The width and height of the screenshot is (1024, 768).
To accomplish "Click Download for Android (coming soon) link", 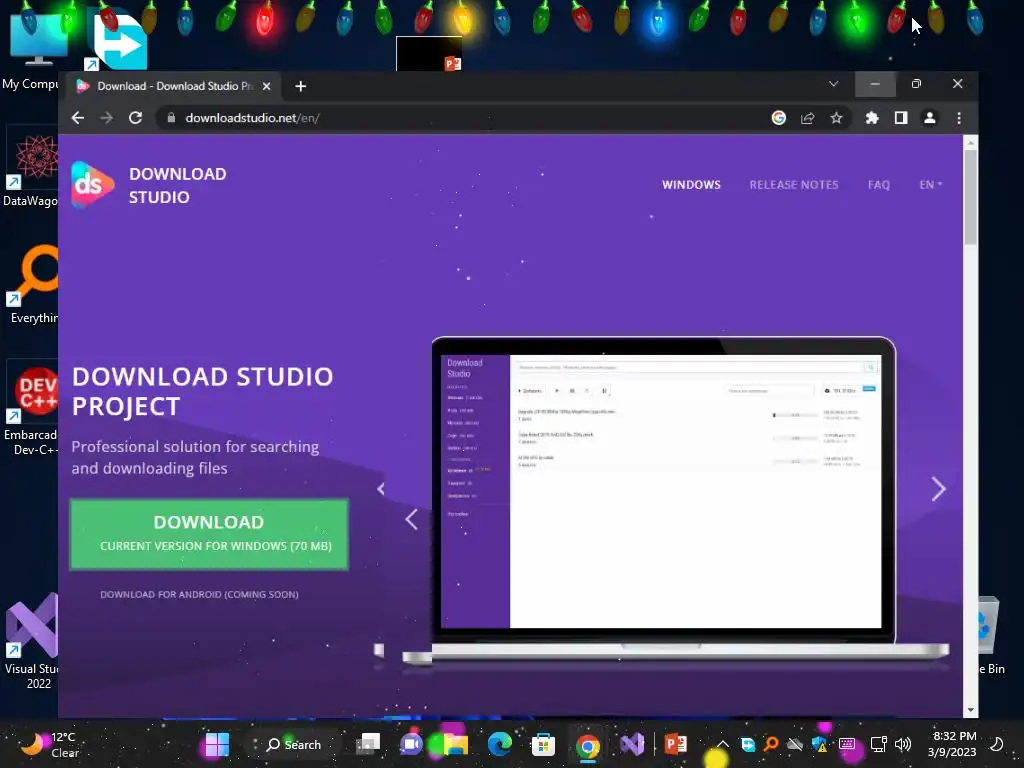I will tap(199, 594).
